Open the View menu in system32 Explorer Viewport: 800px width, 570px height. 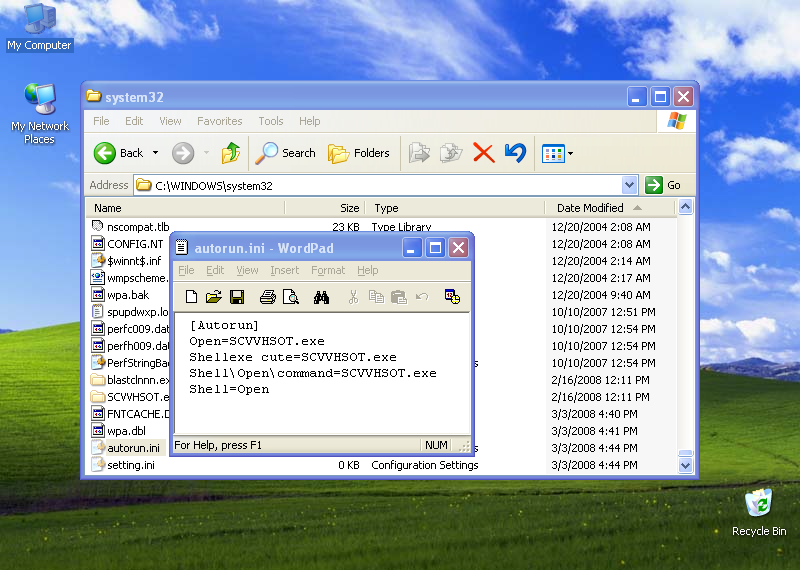click(x=170, y=121)
